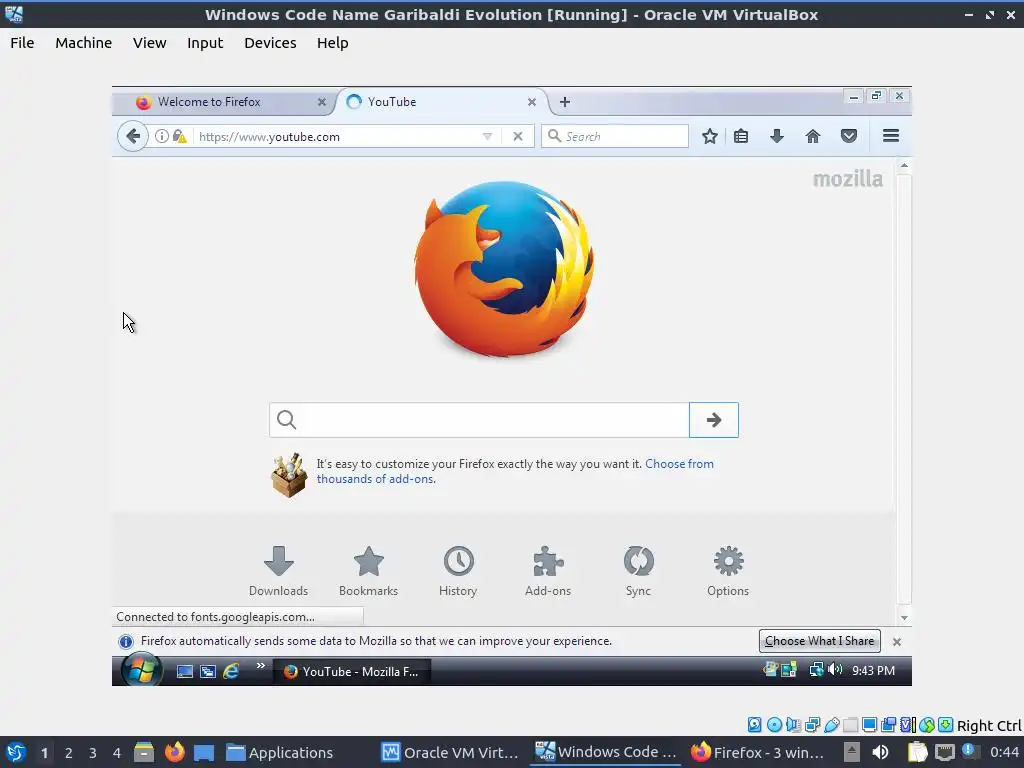This screenshot has width=1024, height=768.
Task: Click the Pocket save icon
Action: [x=848, y=136]
